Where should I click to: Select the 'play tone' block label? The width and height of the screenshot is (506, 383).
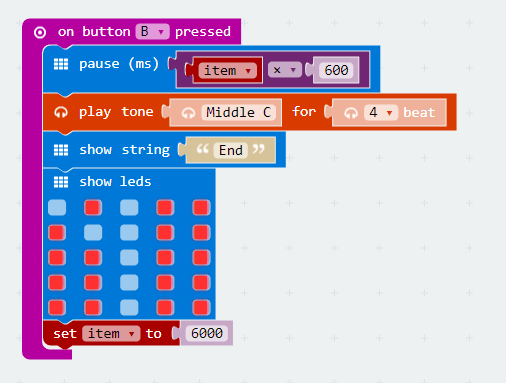(x=116, y=112)
